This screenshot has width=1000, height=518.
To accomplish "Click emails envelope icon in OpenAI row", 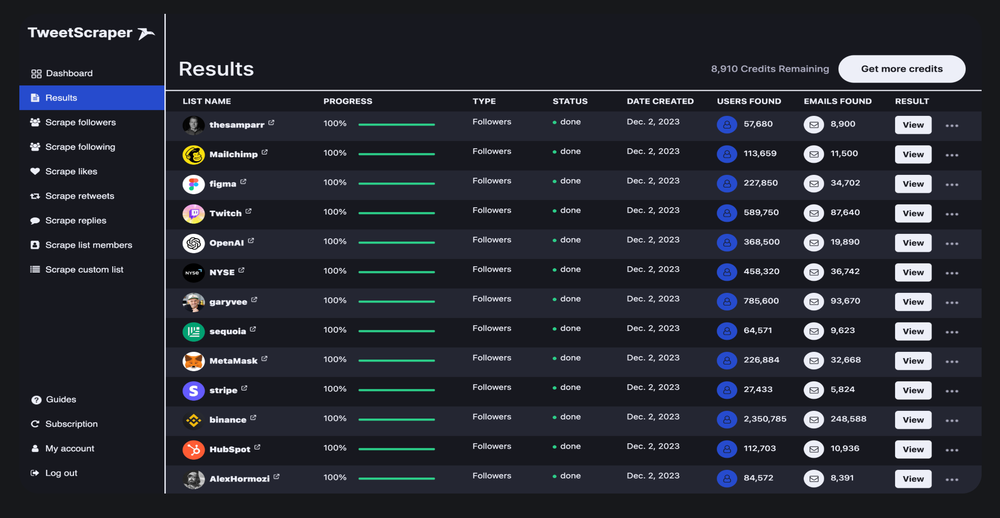I will tap(814, 243).
